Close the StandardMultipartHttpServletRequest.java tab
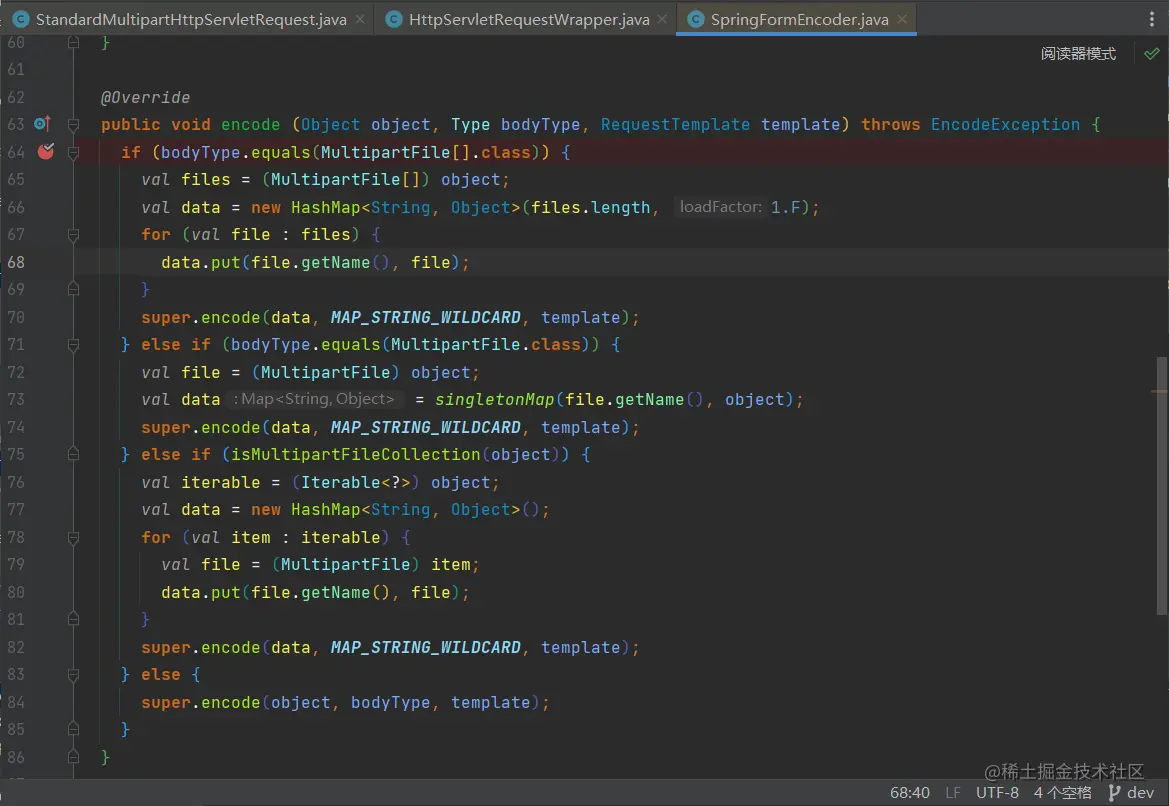 (x=360, y=19)
